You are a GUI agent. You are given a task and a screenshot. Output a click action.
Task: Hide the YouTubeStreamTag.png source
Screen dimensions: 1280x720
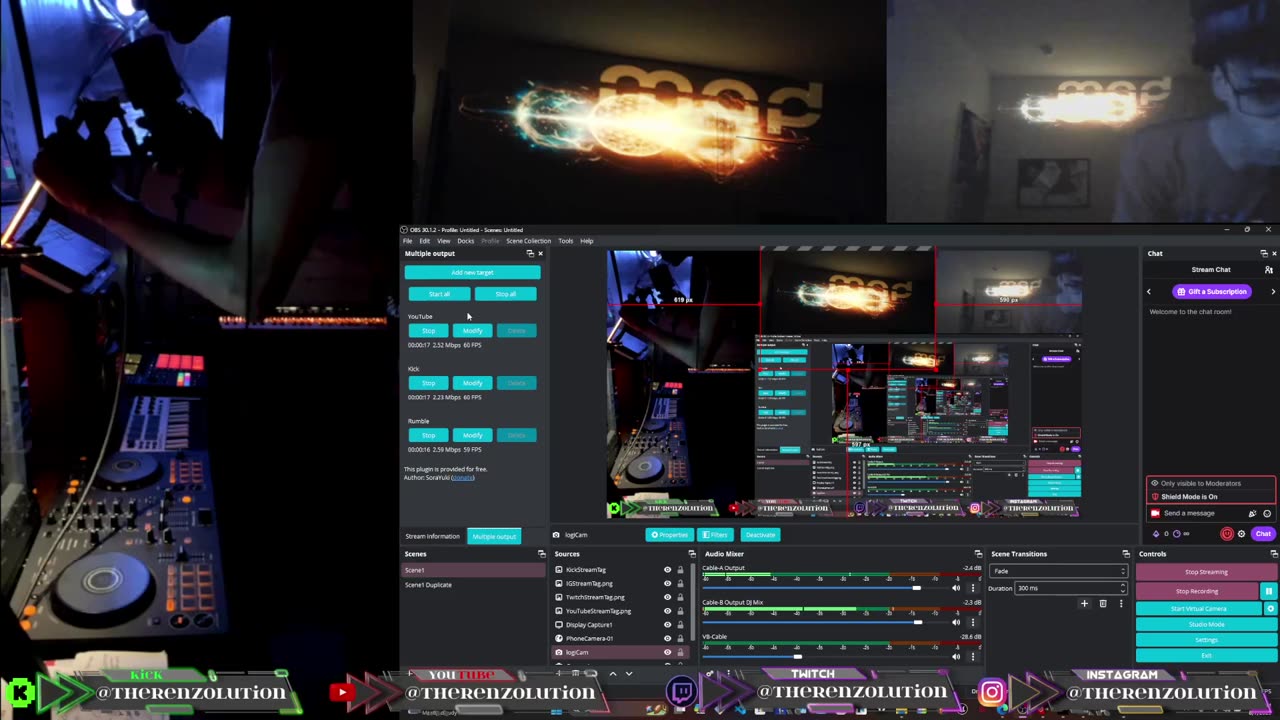tap(667, 611)
